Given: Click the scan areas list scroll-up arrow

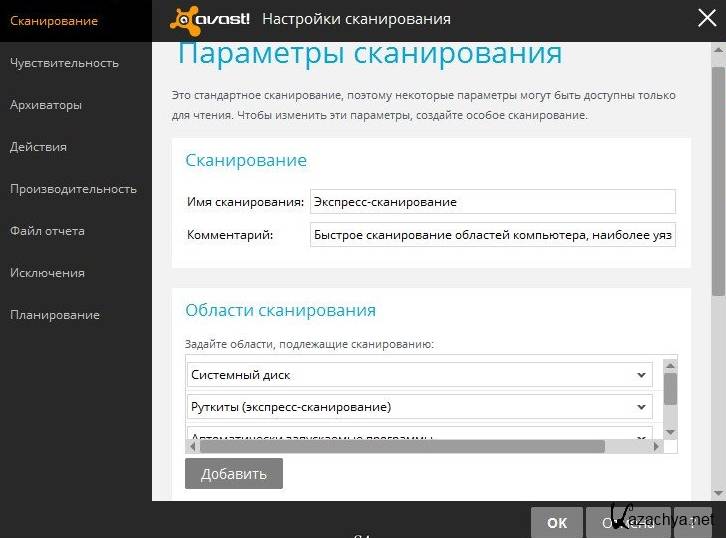Looking at the screenshot, I should click(670, 364).
